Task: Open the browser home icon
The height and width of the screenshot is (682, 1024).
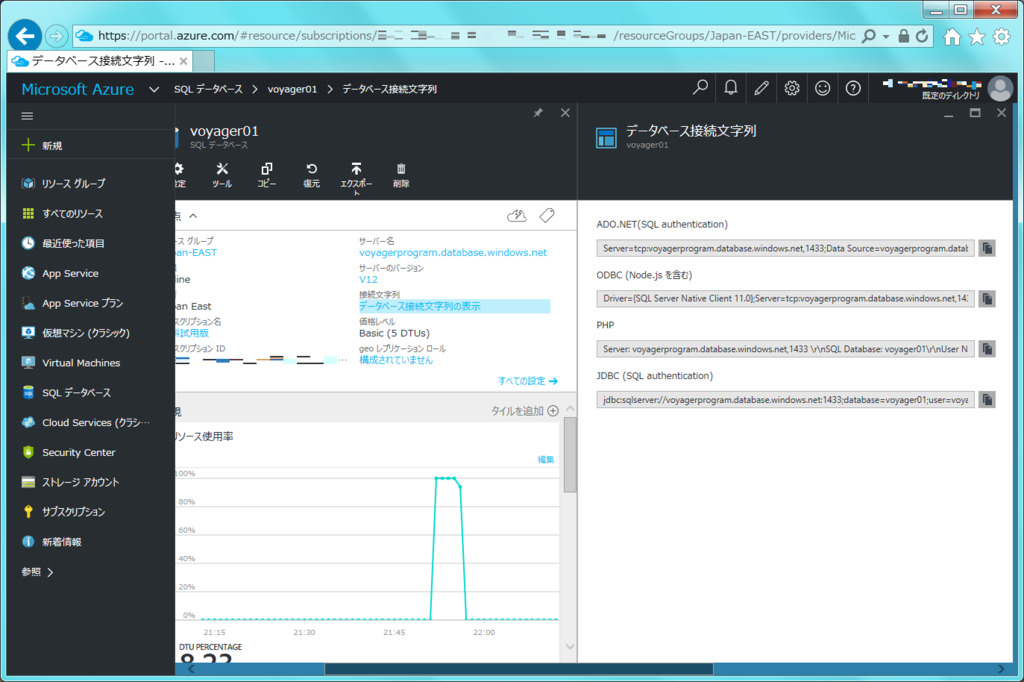Action: click(x=952, y=37)
